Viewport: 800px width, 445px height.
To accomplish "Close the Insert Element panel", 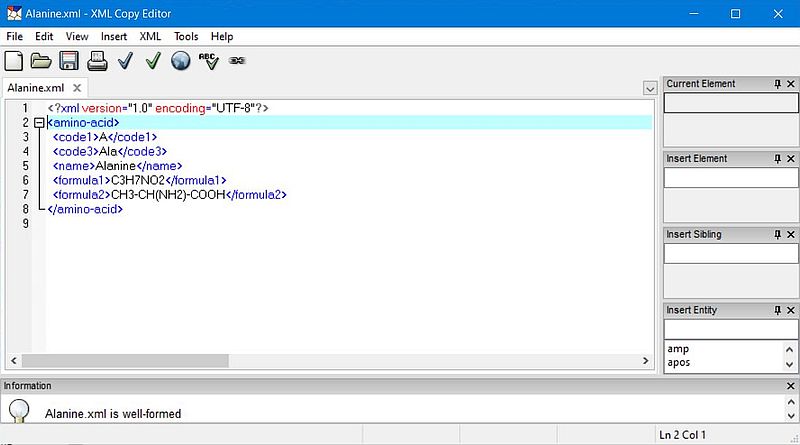I will tap(791, 159).
